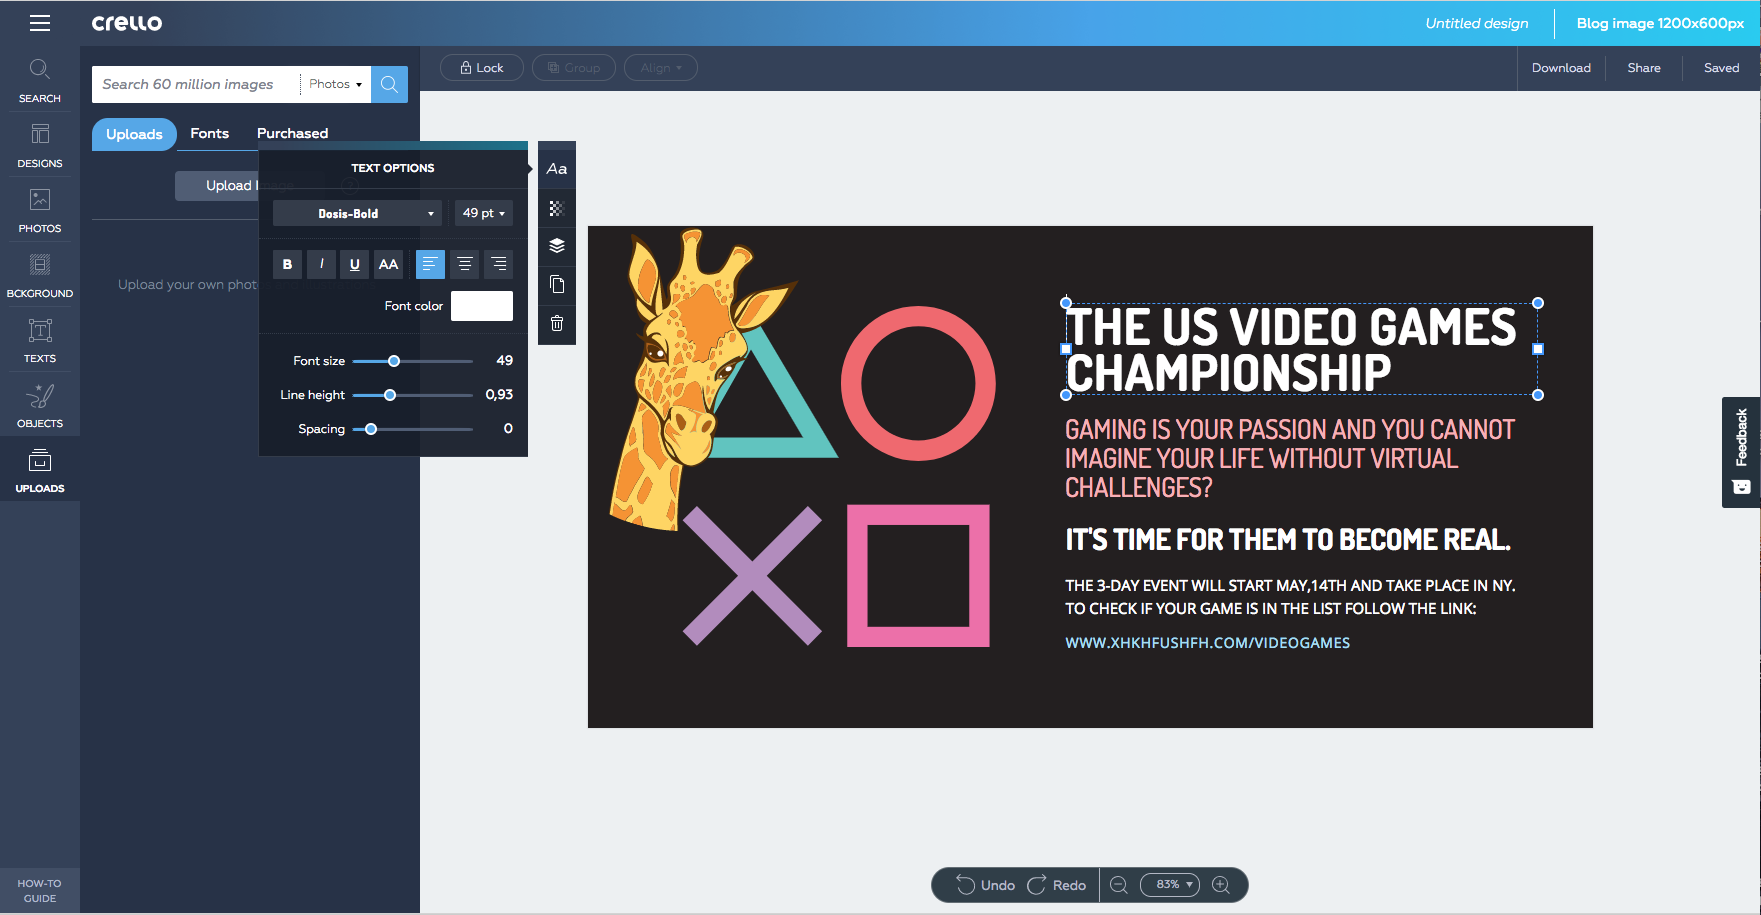Click the Spacing slider handle

click(371, 429)
